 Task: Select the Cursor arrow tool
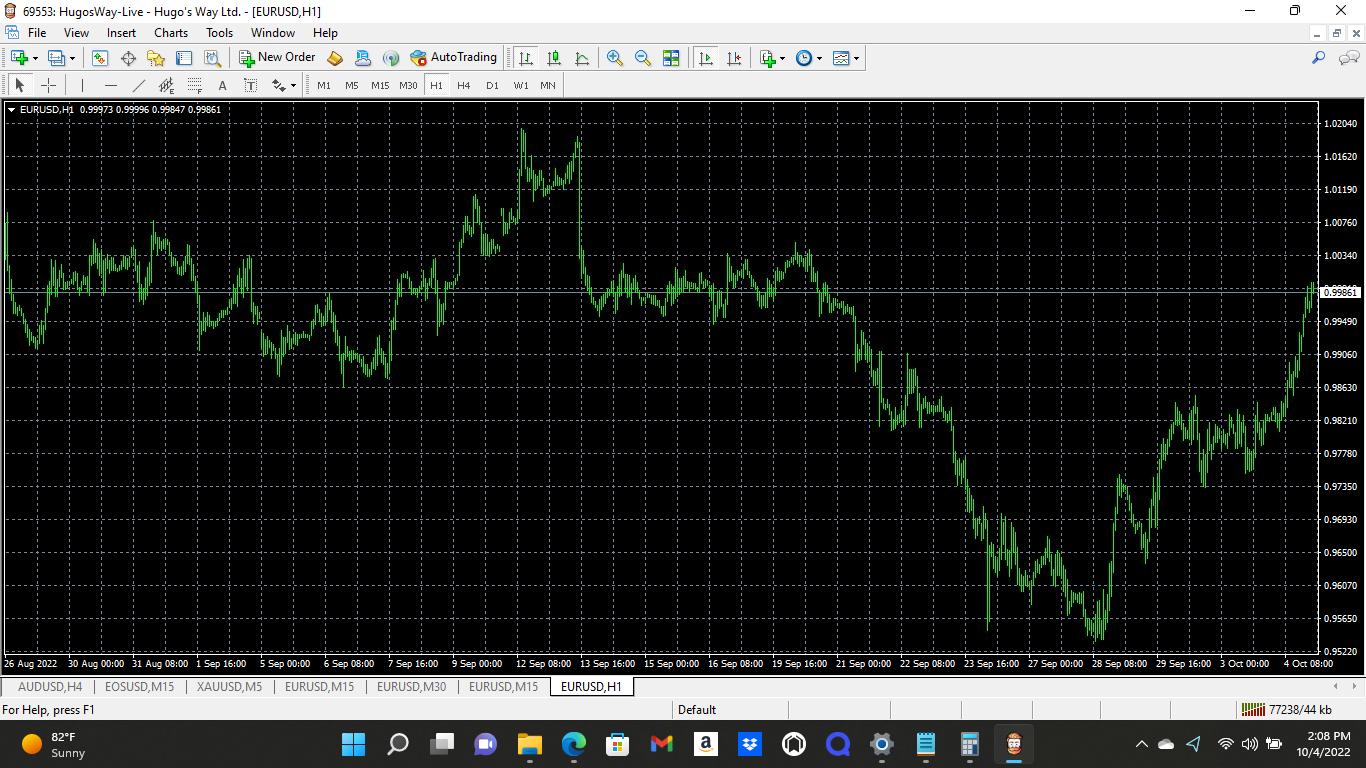click(x=19, y=85)
